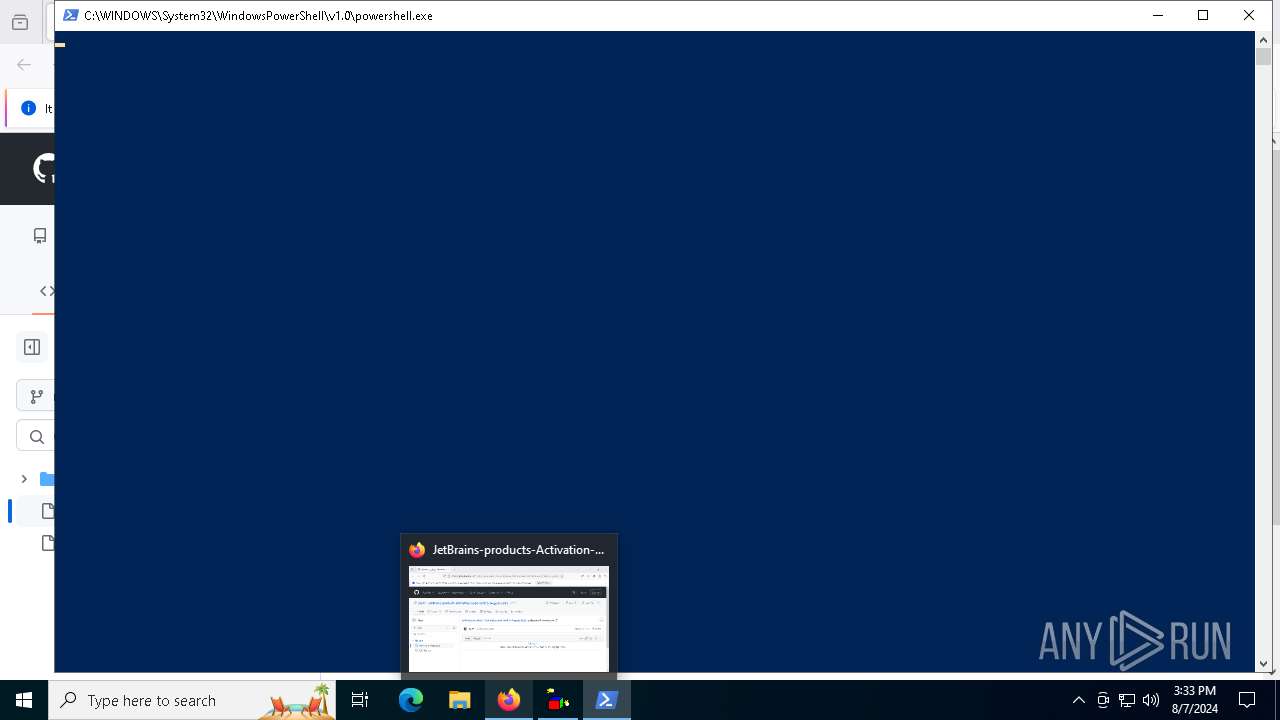
Task: Click the meet-now tray icon
Action: click(1103, 700)
